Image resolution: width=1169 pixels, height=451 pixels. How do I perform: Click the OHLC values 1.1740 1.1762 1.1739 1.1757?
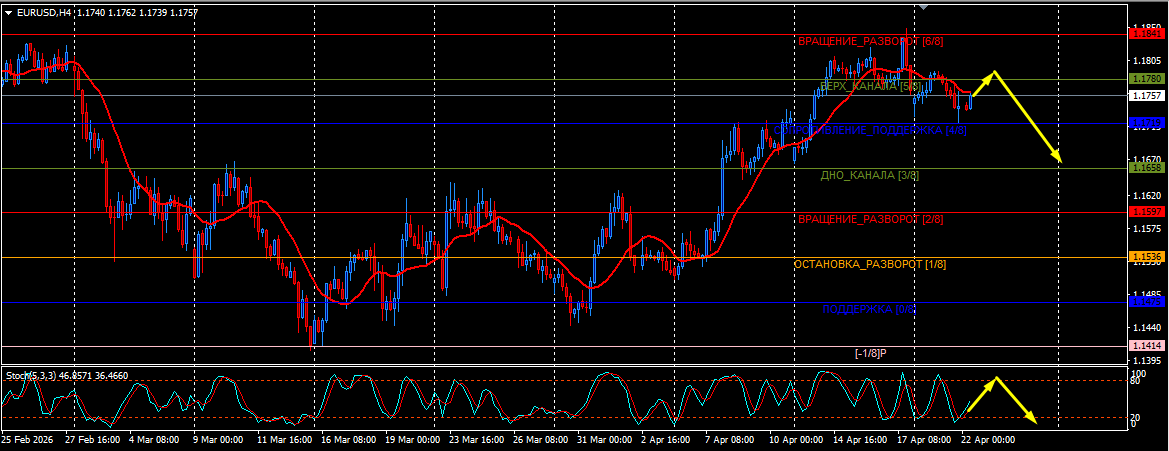pyautogui.click(x=136, y=13)
